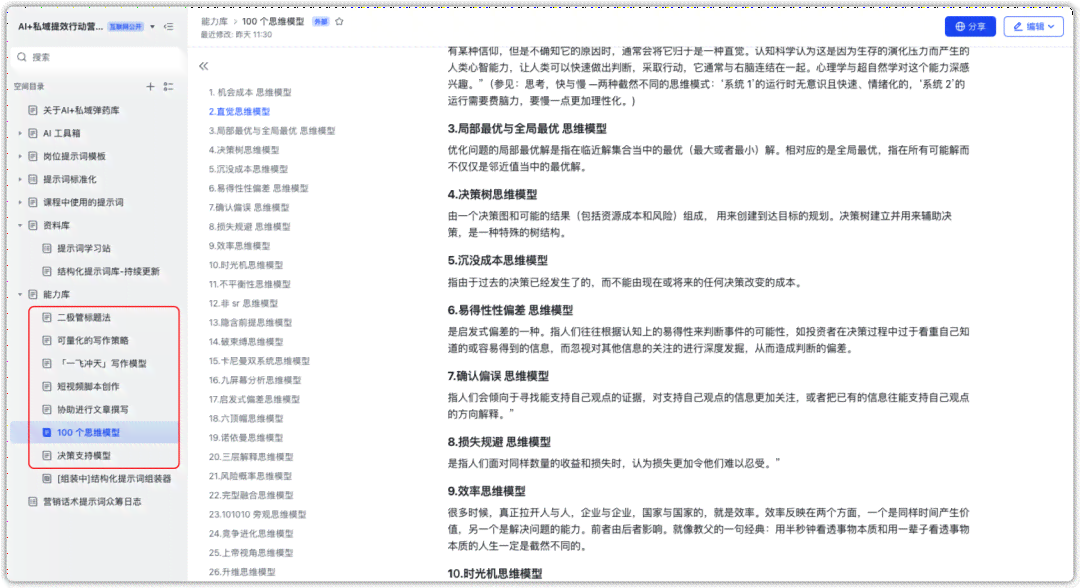
Task: Add a new page with plus icon
Action: point(150,86)
